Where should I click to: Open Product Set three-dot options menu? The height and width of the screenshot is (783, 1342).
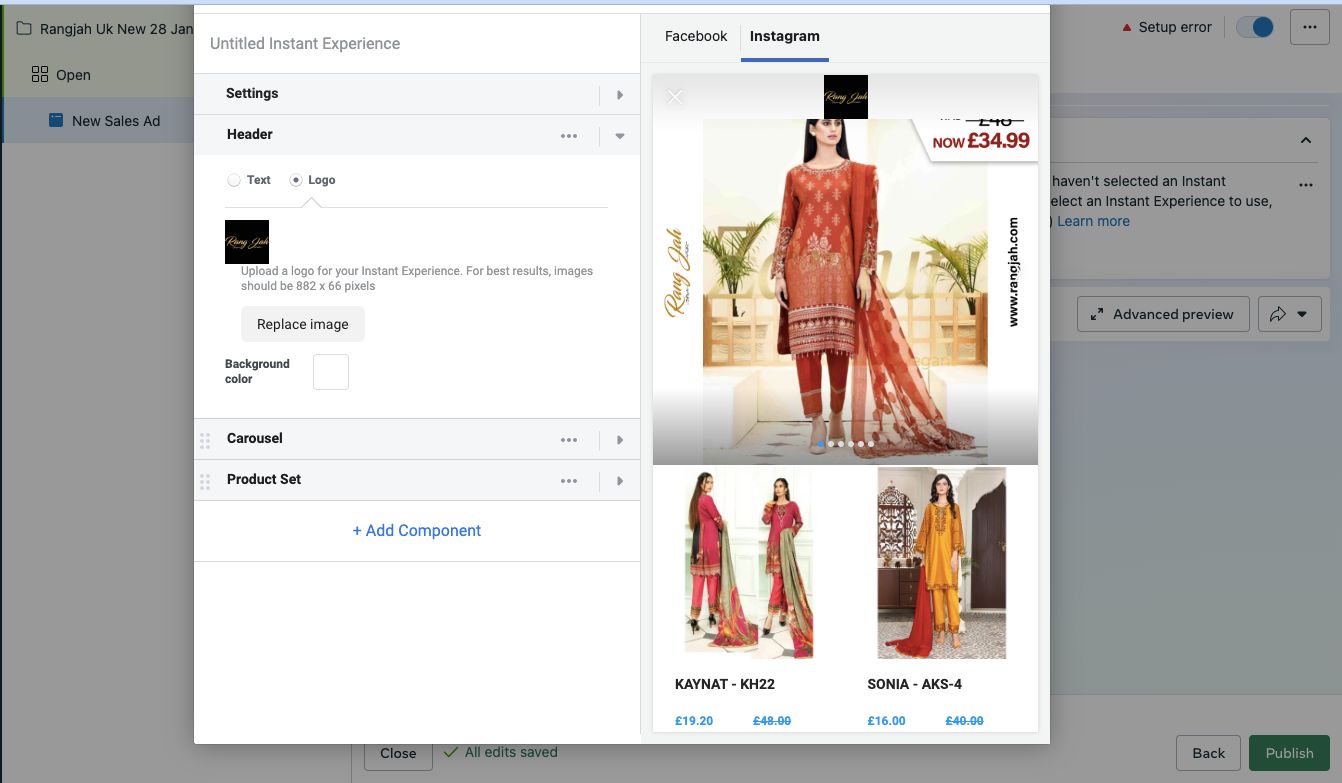(x=569, y=481)
